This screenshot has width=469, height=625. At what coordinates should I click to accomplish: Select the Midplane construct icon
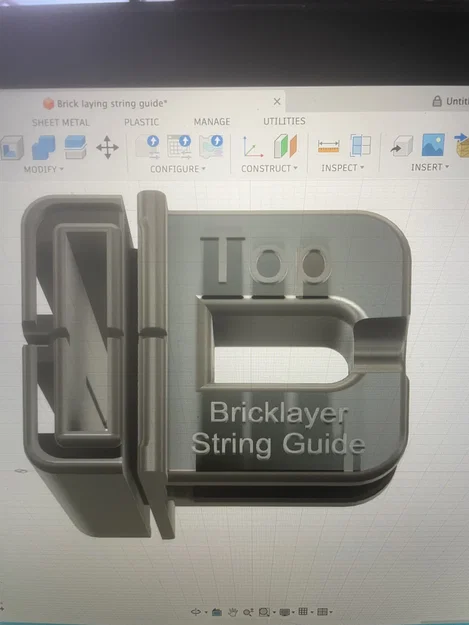point(285,146)
